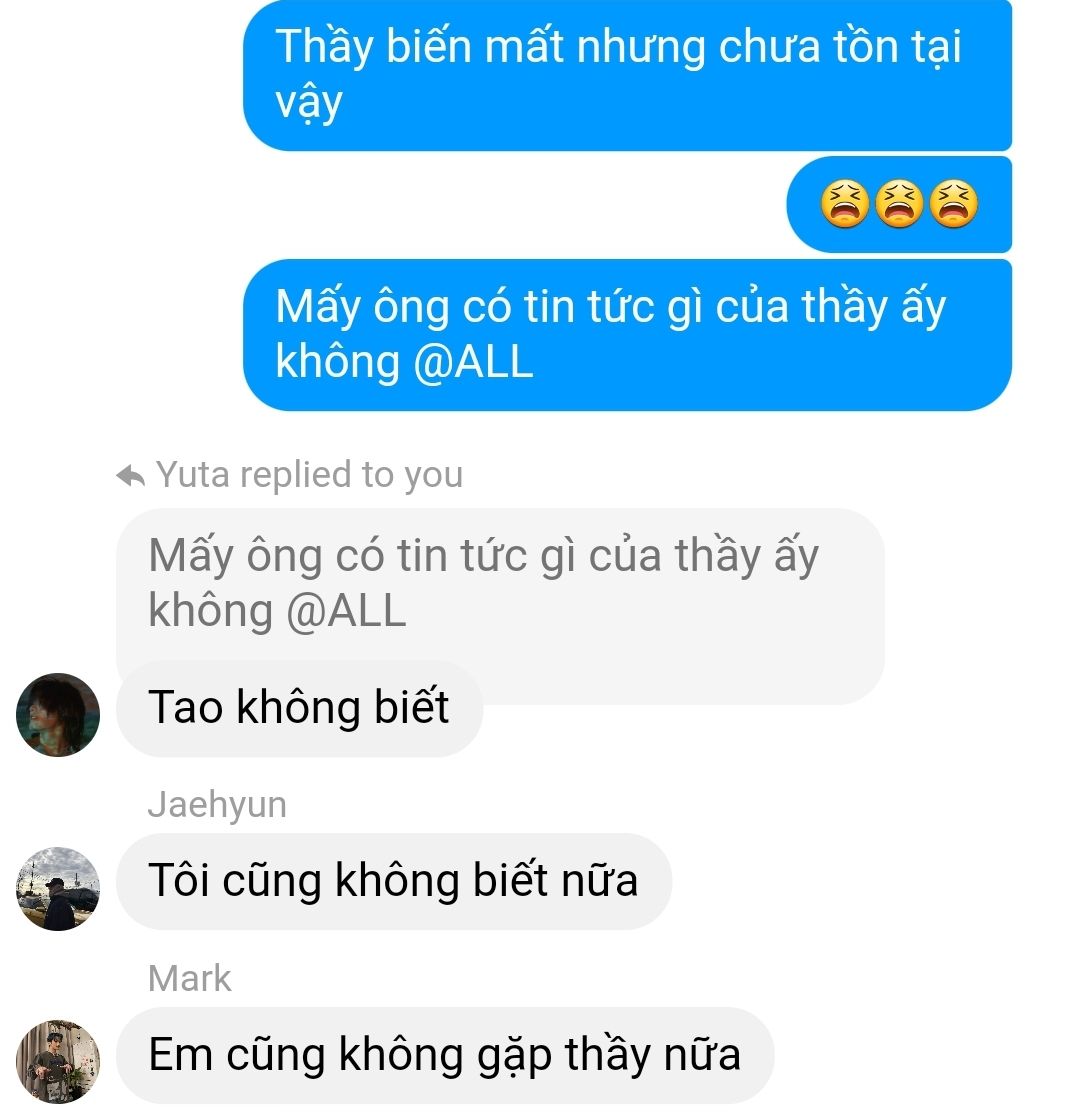Select the blue bubble holding three emojis
Viewport: 1080px width, 1112px height.
click(899, 204)
